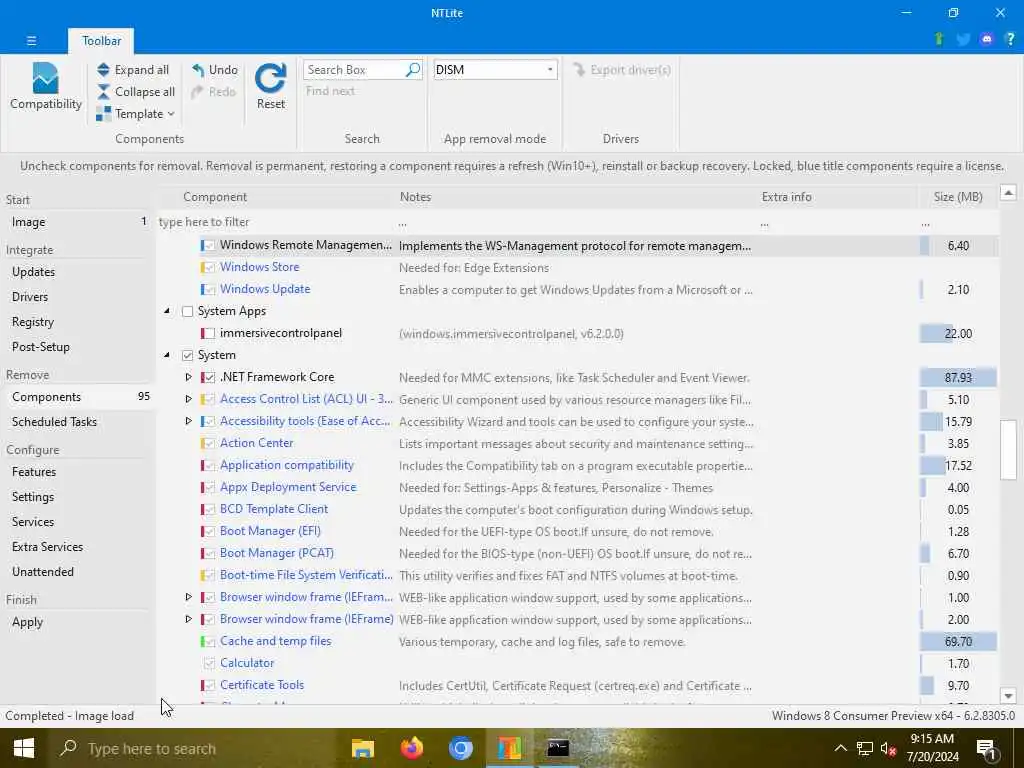Click the search magnifier icon
The width and height of the screenshot is (1024, 768).
(413, 69)
